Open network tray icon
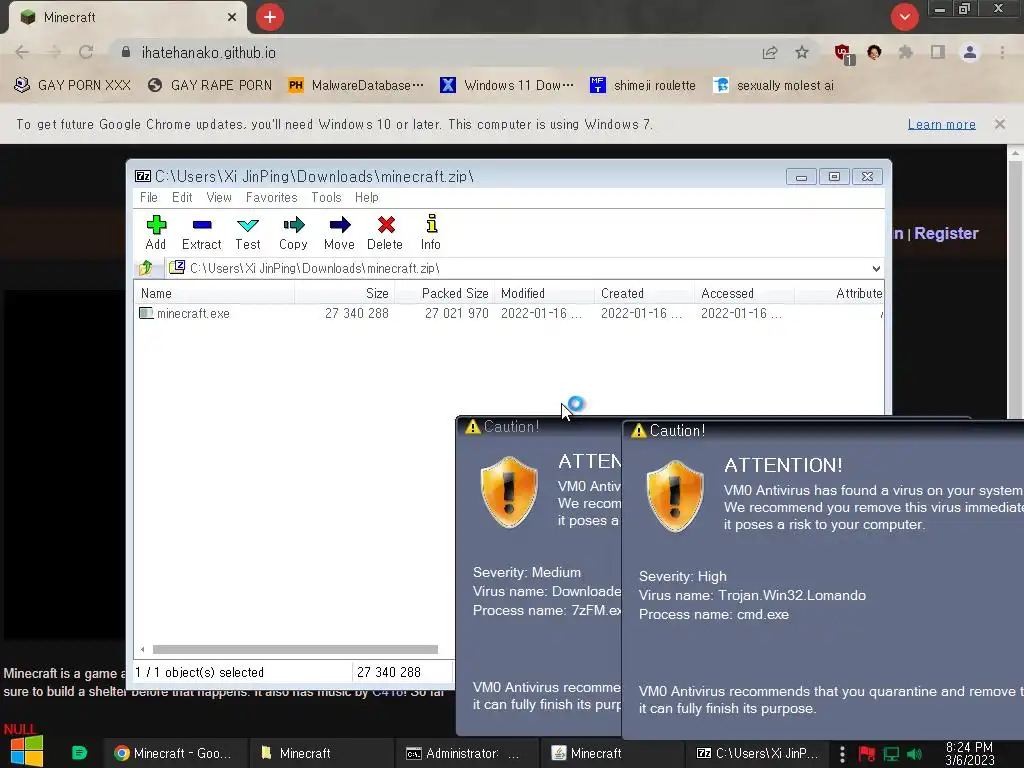This screenshot has height=768, width=1024. [891, 754]
